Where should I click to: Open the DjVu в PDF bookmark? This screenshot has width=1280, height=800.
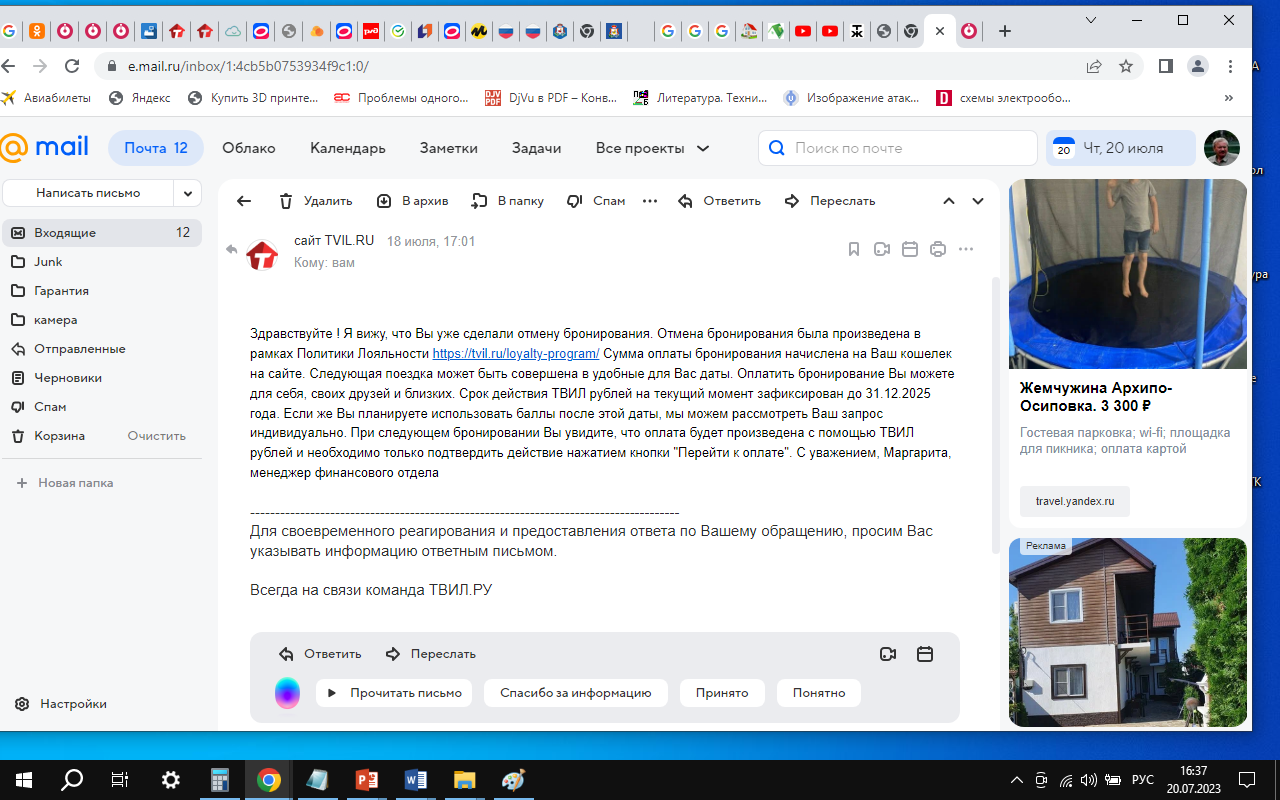click(551, 98)
